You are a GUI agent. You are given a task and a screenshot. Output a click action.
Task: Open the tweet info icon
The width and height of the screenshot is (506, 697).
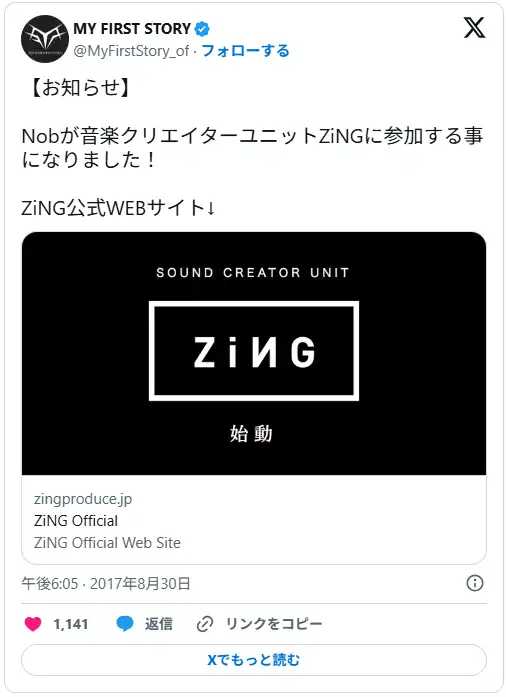(474, 583)
